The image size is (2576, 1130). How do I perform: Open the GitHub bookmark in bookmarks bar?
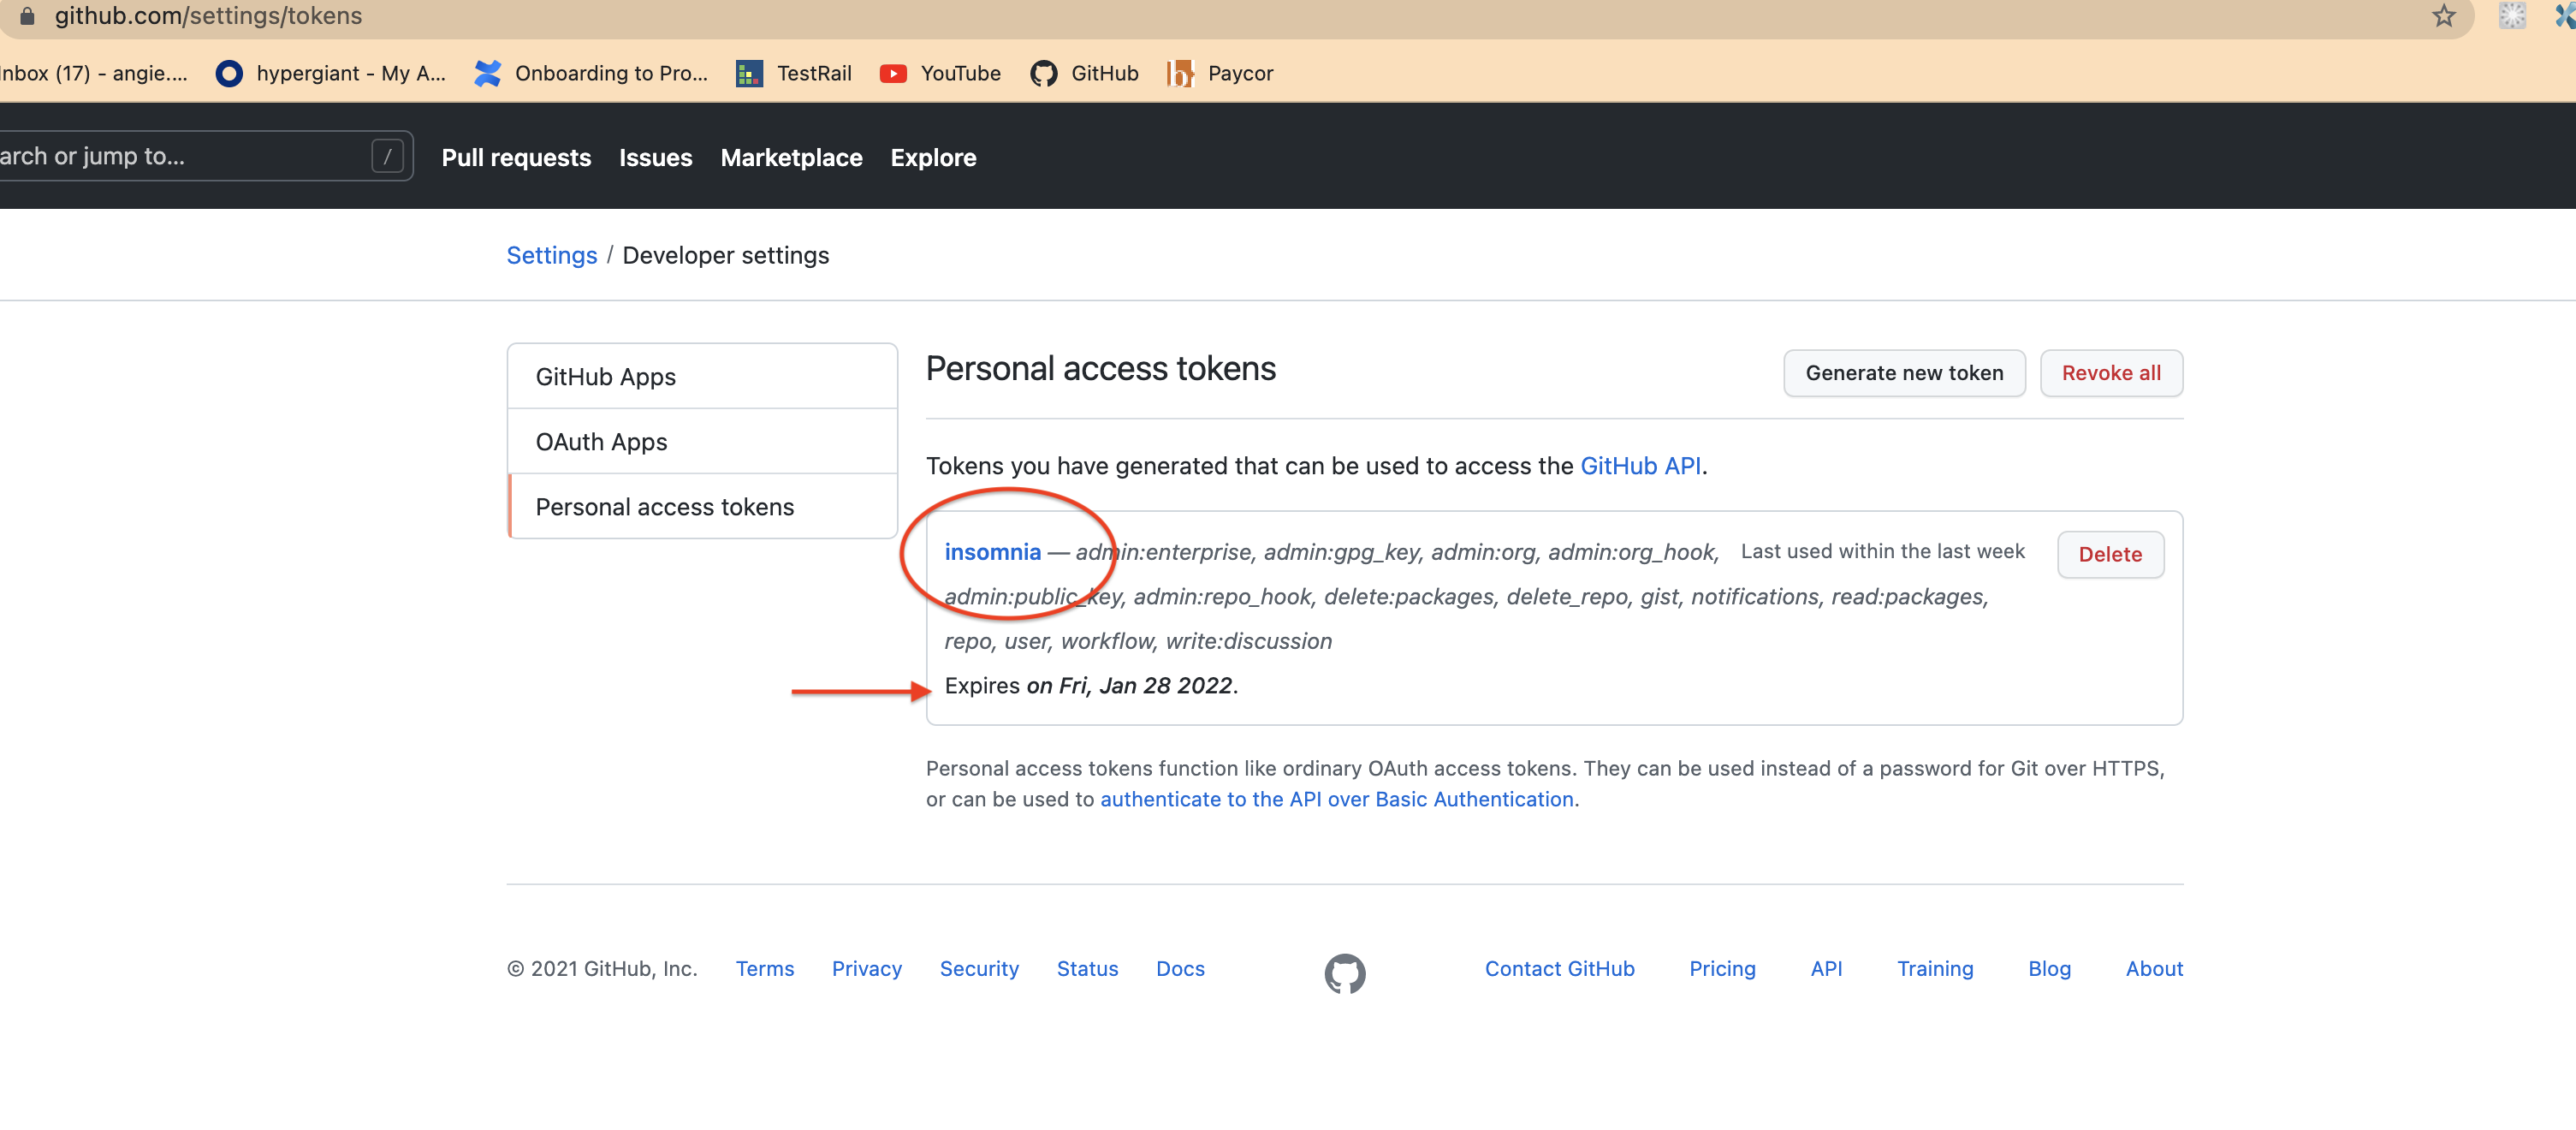(x=1083, y=73)
